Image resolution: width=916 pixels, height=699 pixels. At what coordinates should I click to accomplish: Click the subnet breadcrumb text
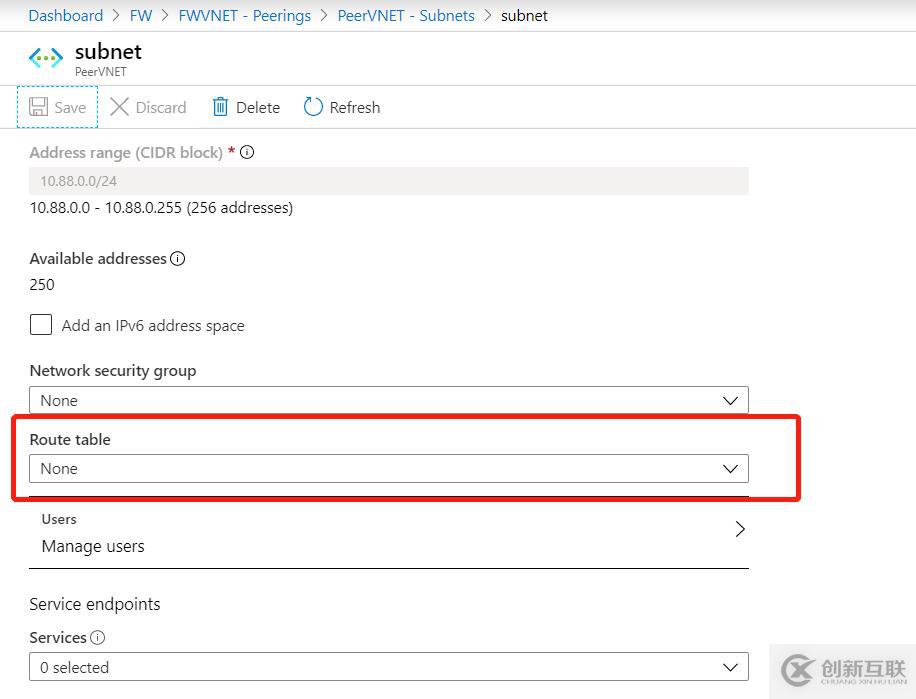pyautogui.click(x=524, y=16)
